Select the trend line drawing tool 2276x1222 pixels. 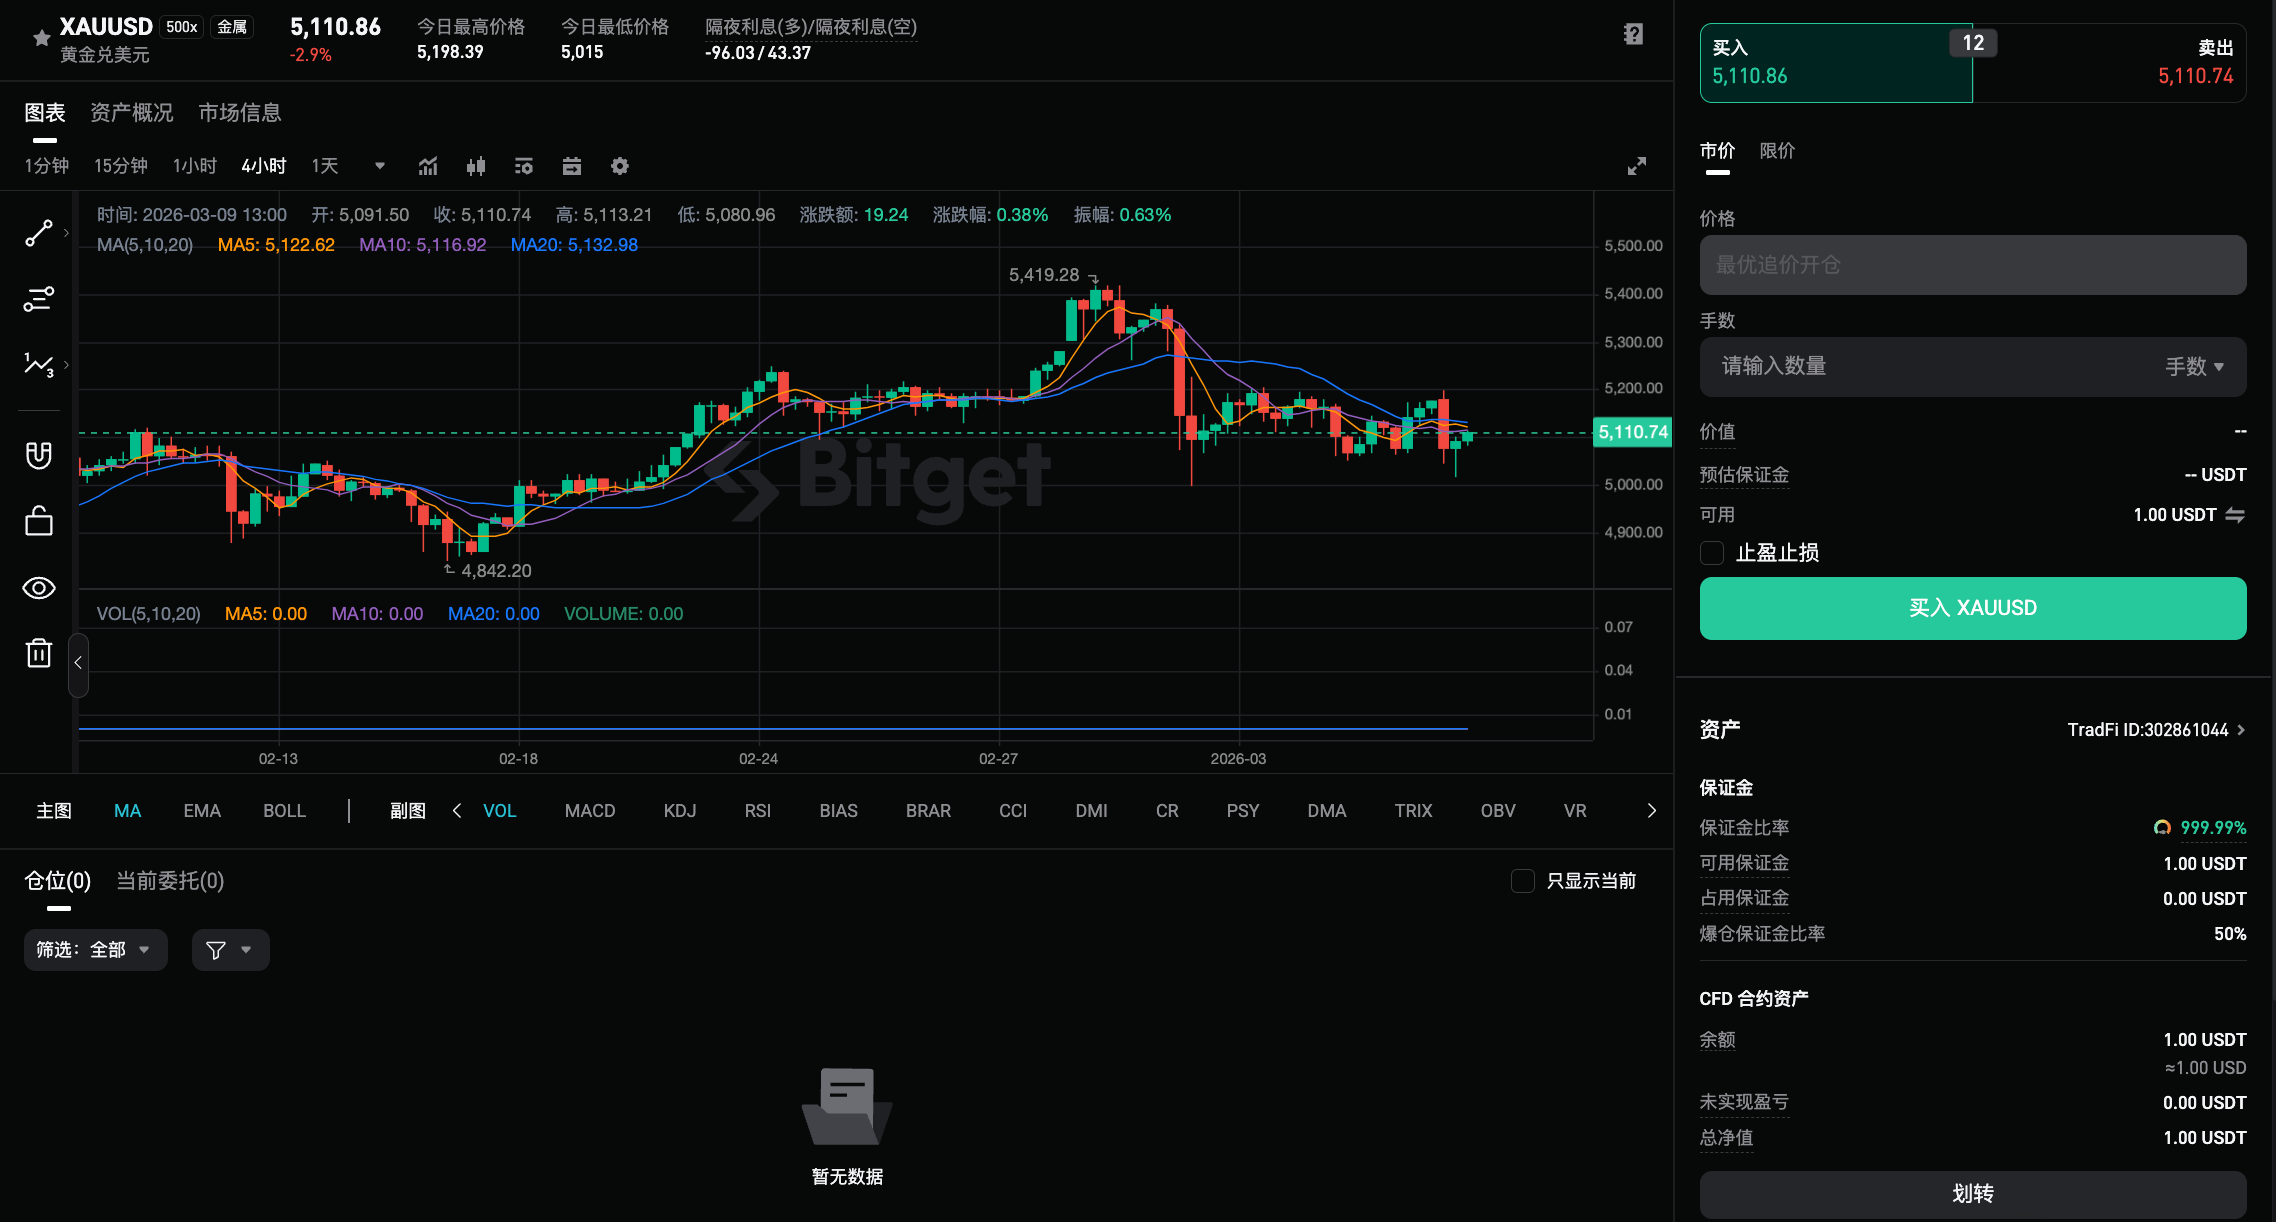[x=38, y=232]
